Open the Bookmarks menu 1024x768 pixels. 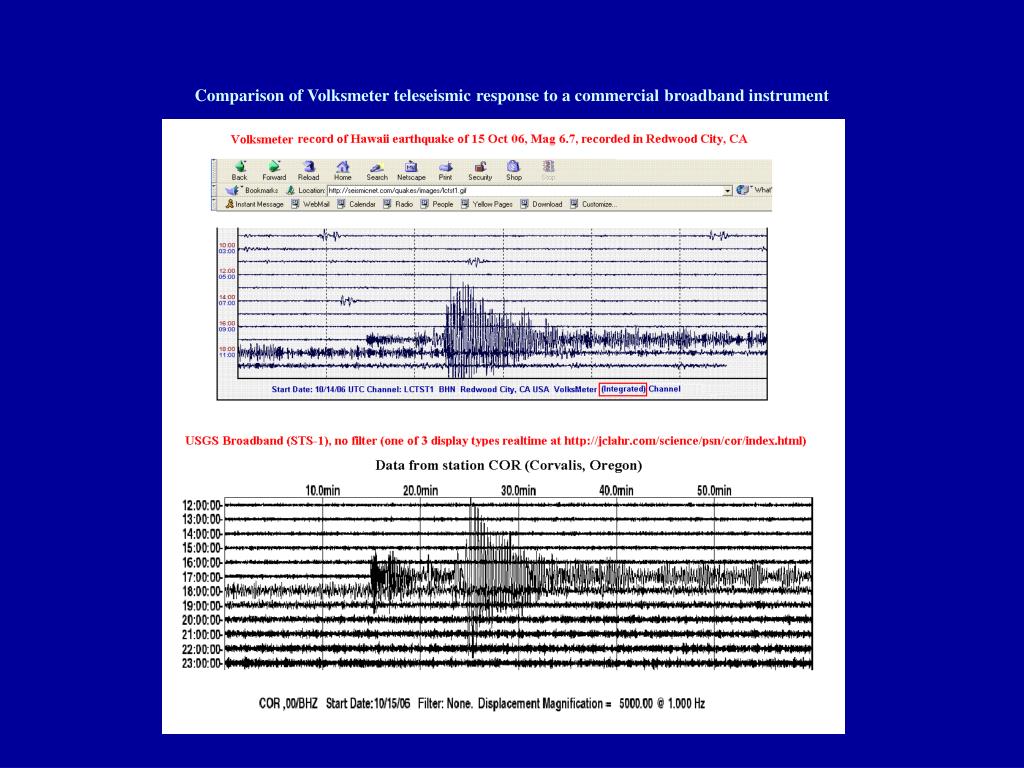pyautogui.click(x=253, y=191)
